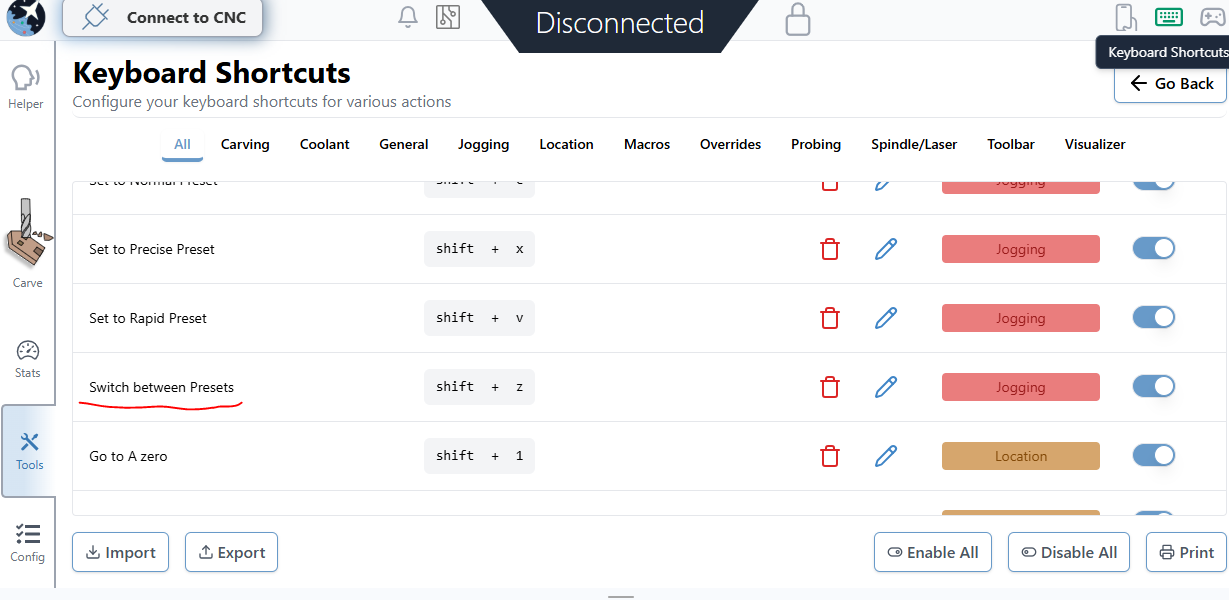
Task: Select the Spindle/Laser category tab
Action: (x=913, y=144)
